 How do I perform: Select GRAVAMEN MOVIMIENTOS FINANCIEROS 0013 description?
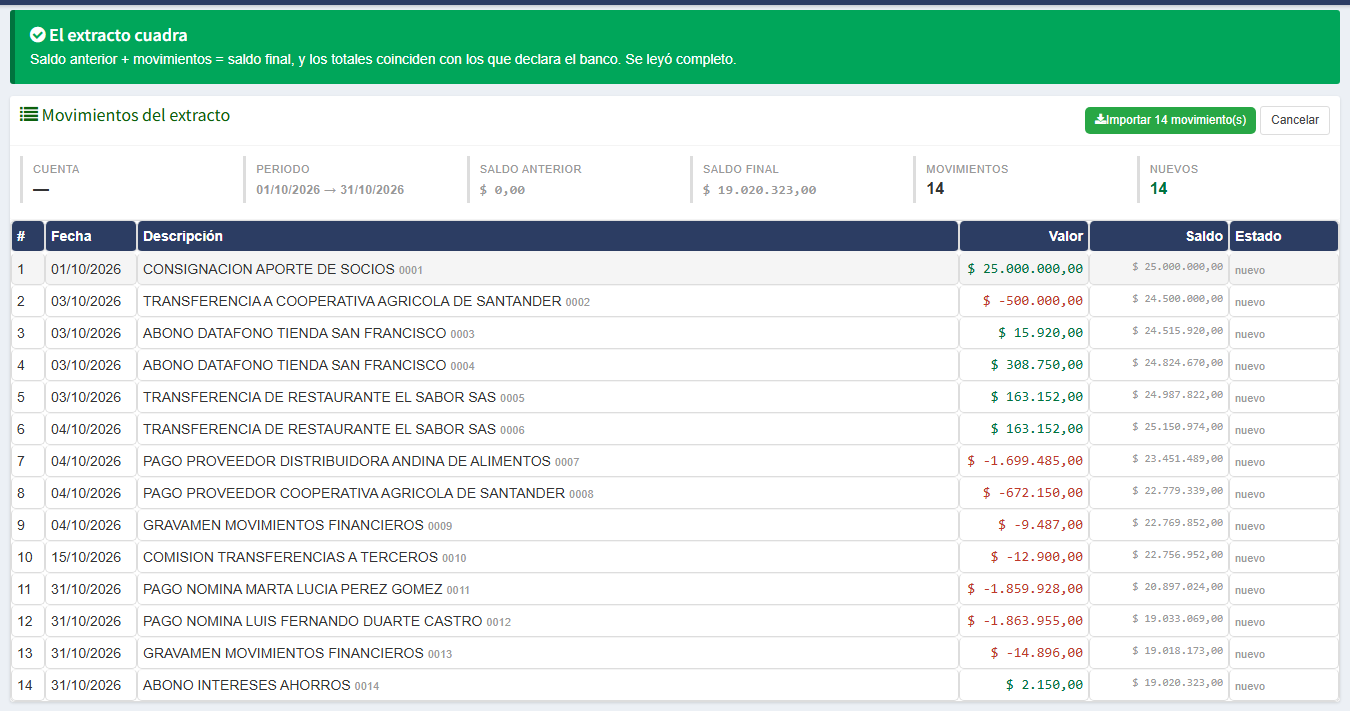(283, 653)
